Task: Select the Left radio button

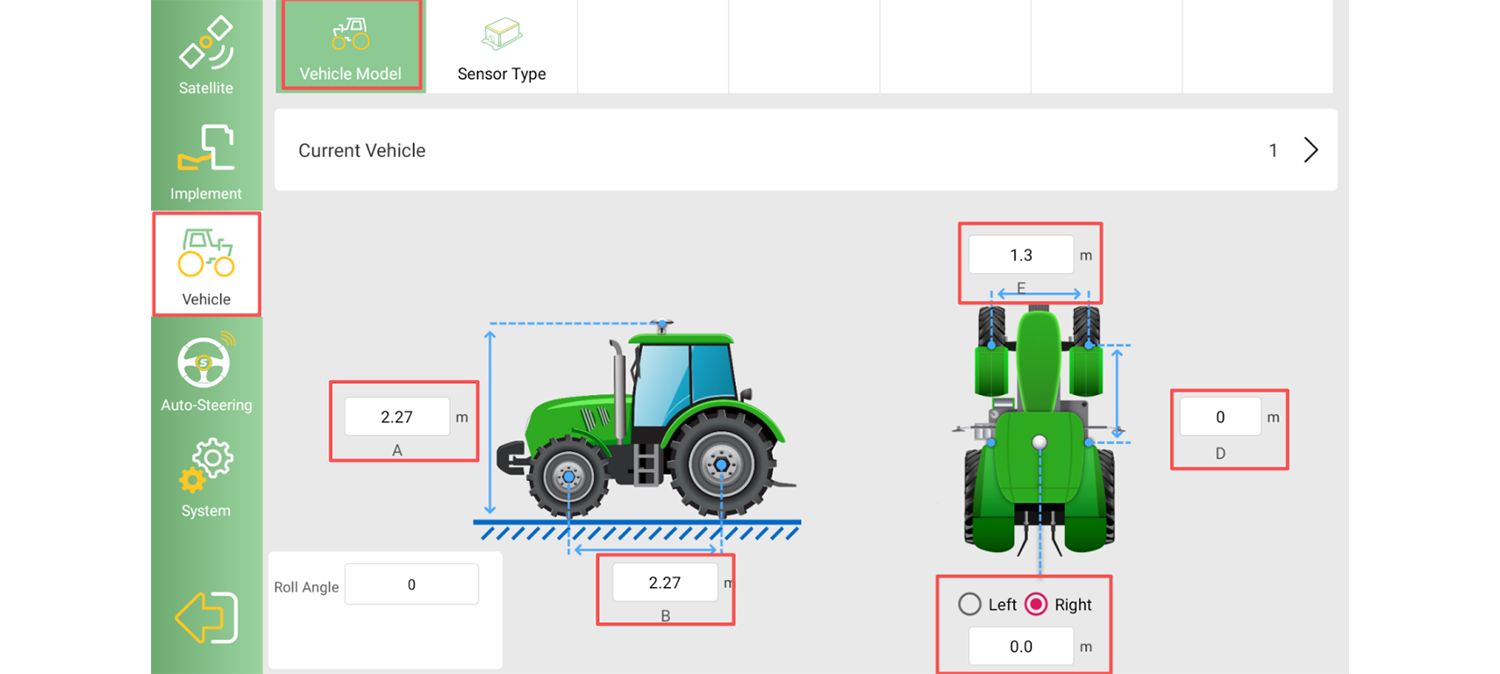Action: click(x=969, y=604)
